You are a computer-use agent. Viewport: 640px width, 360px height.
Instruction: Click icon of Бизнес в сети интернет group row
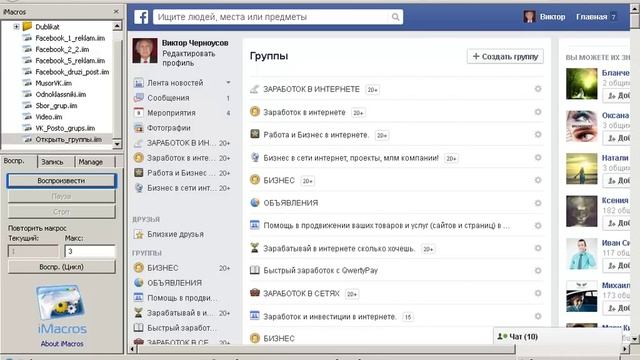click(x=255, y=157)
